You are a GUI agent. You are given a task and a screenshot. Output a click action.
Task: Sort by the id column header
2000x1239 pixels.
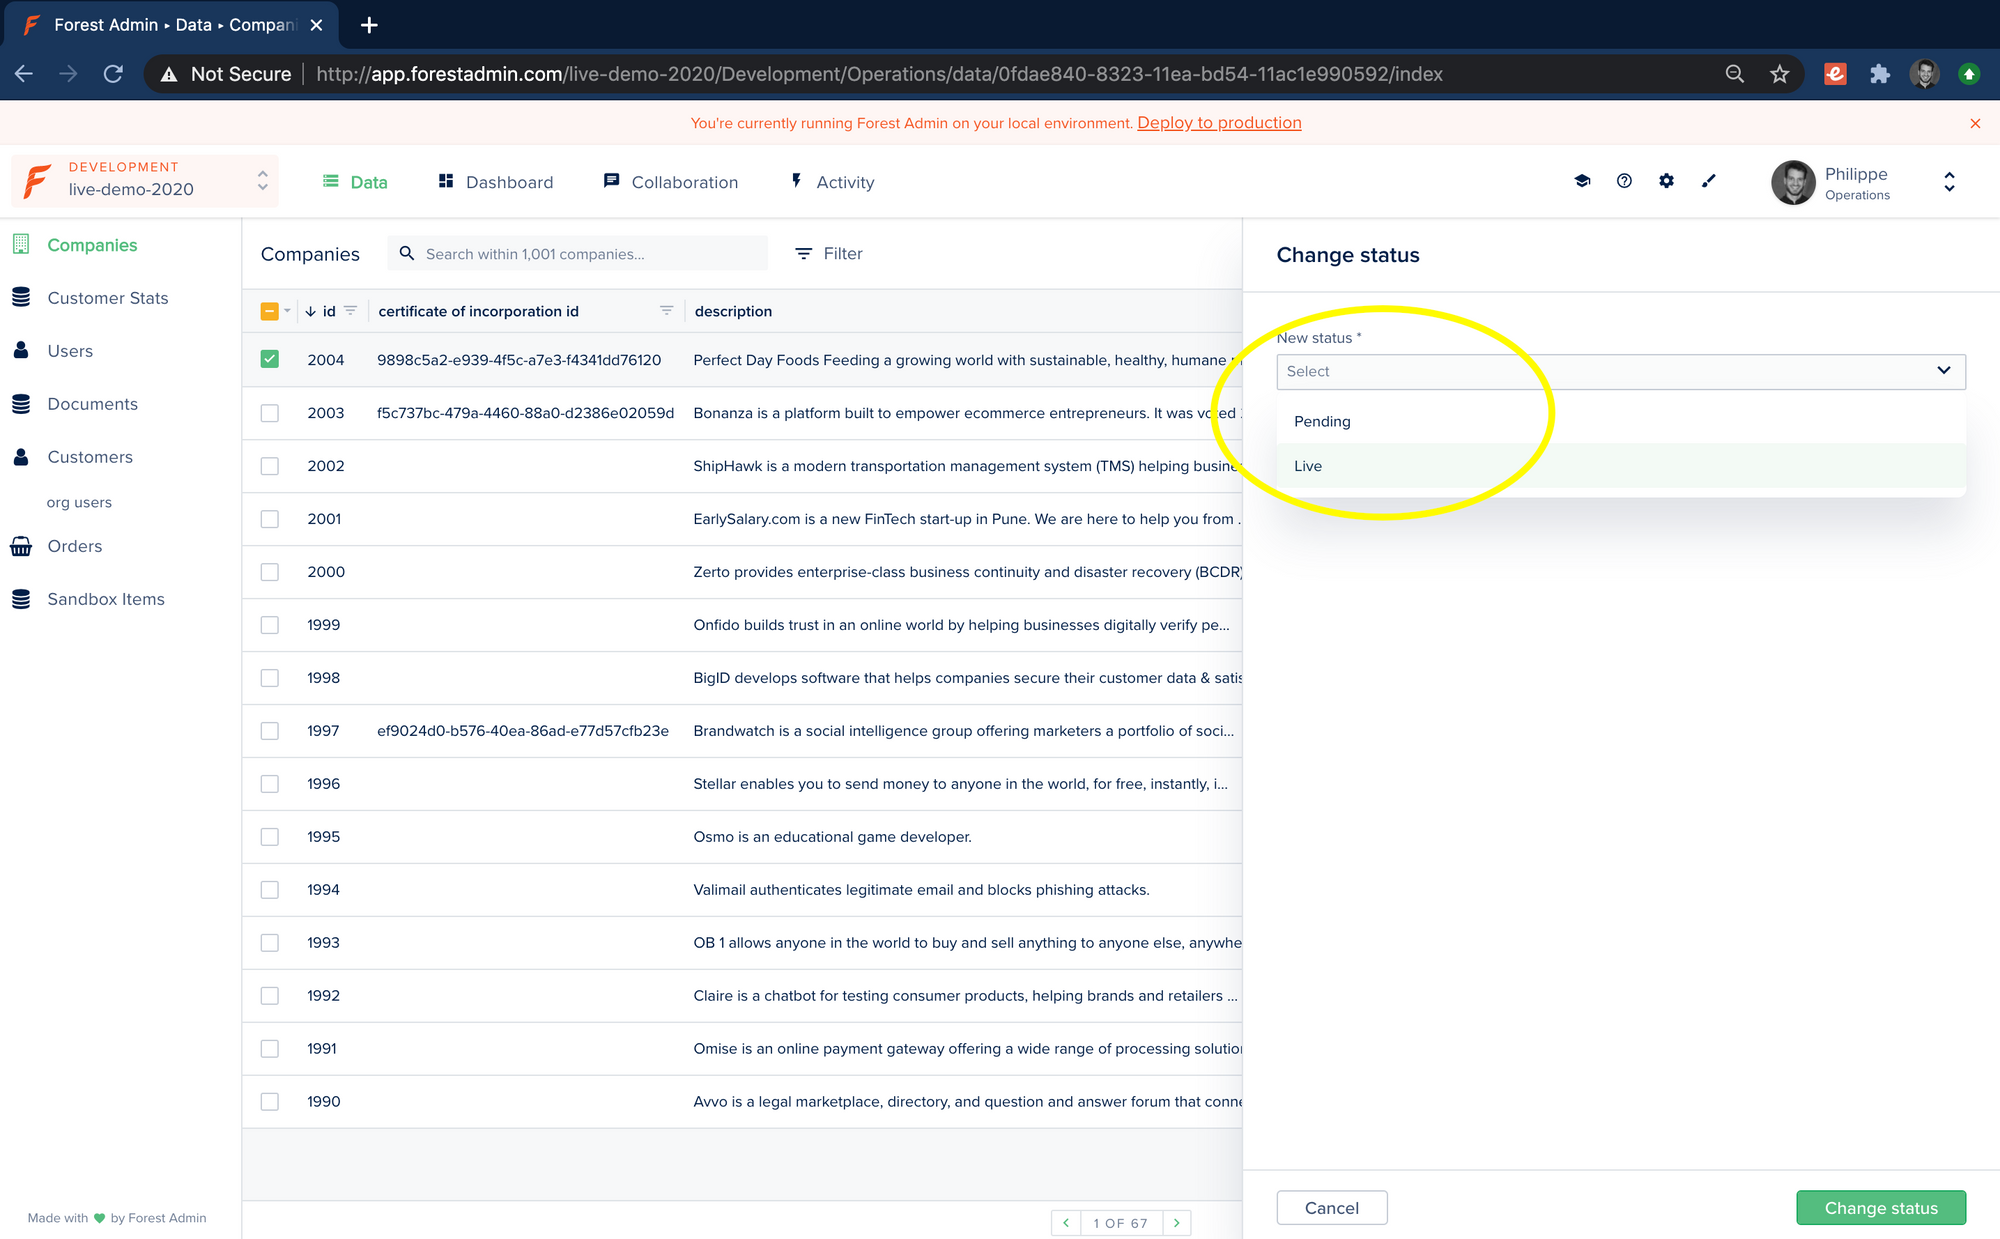click(329, 311)
